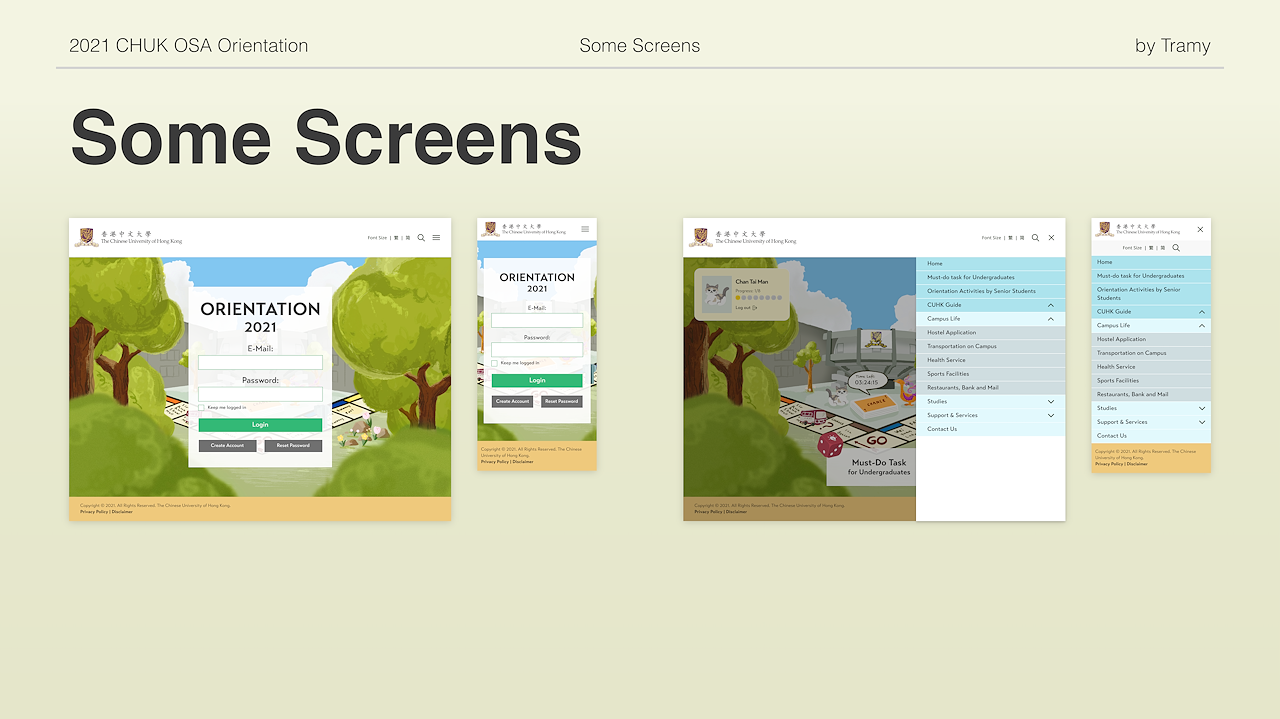Select Must-do task for Undergraduates in desktop menu
1280x719 pixels.
990,277
